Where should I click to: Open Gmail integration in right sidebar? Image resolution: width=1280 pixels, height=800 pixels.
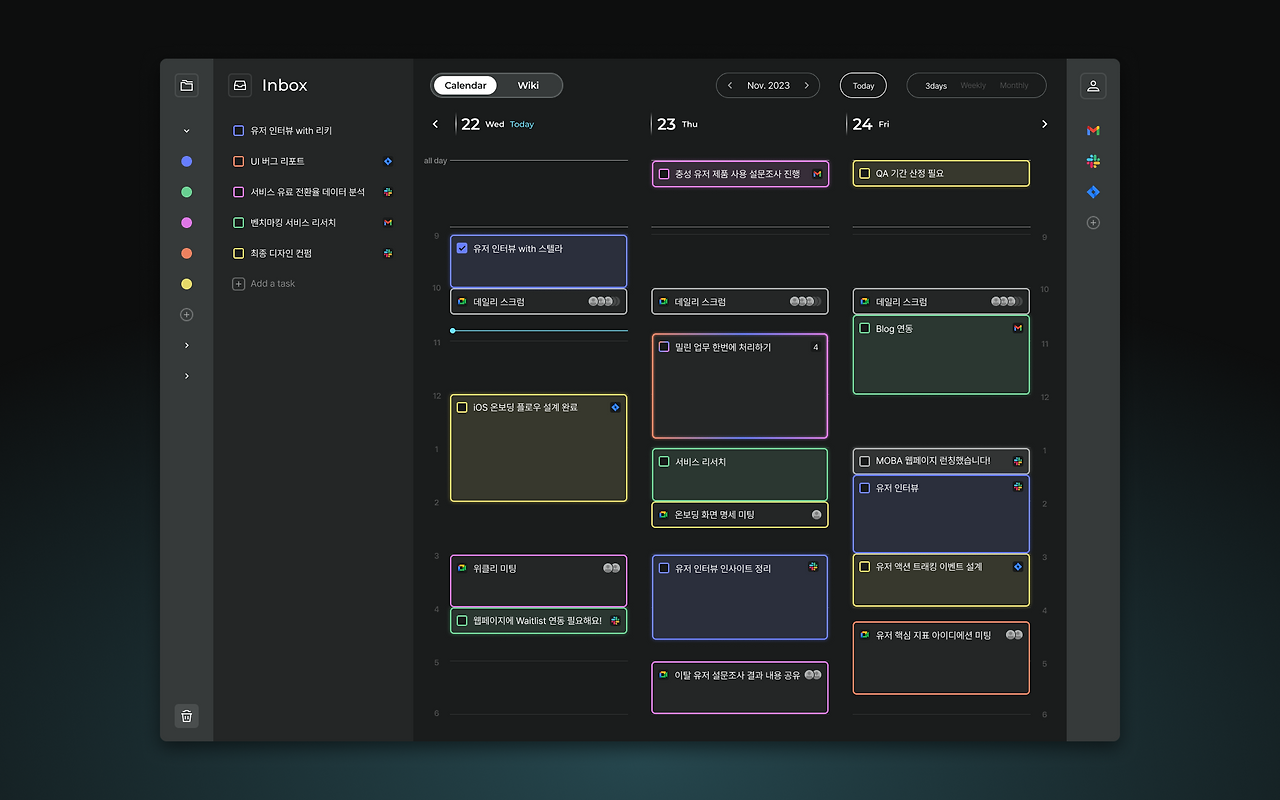[1093, 130]
